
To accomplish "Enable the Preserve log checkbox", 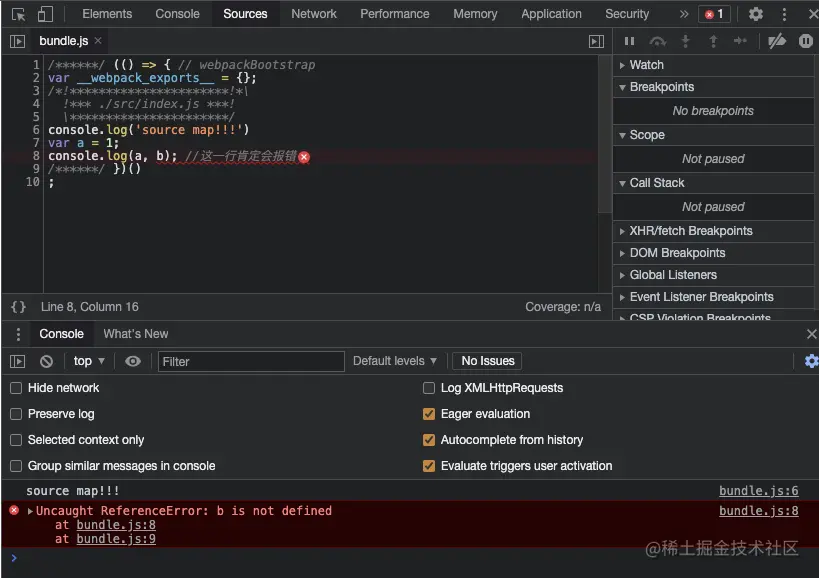I will [x=16, y=414].
